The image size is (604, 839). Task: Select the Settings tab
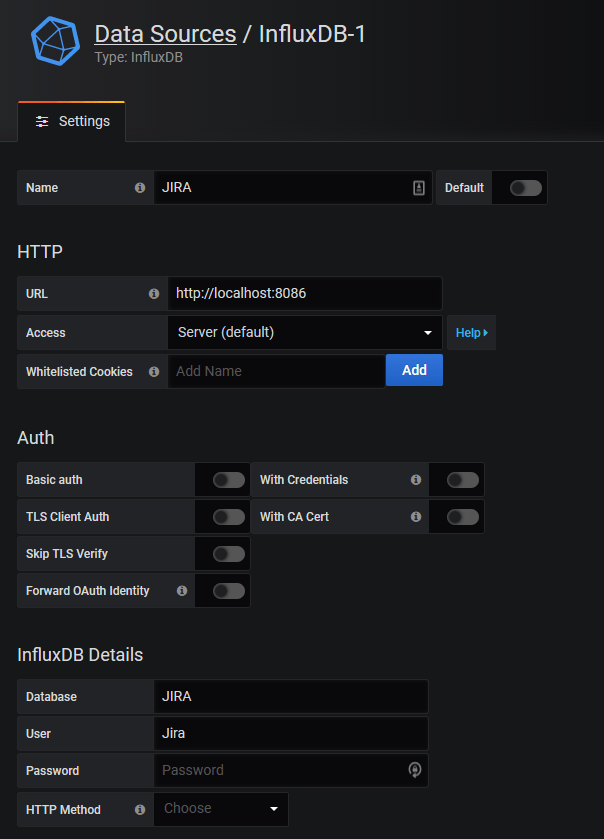[x=72, y=121]
